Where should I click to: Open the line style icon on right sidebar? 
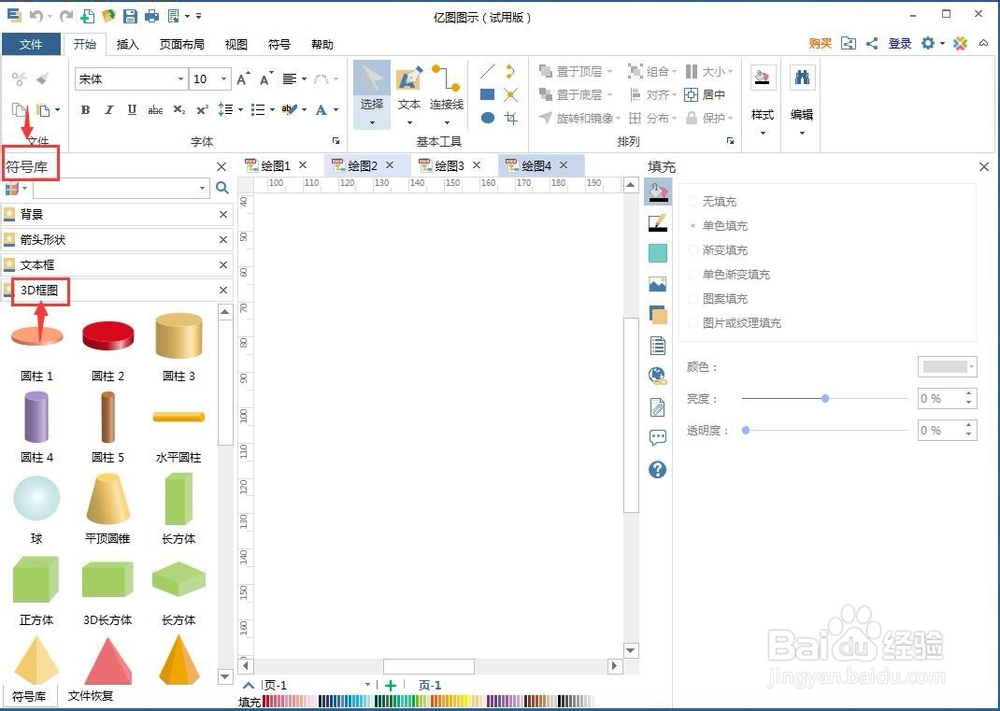pos(657,222)
